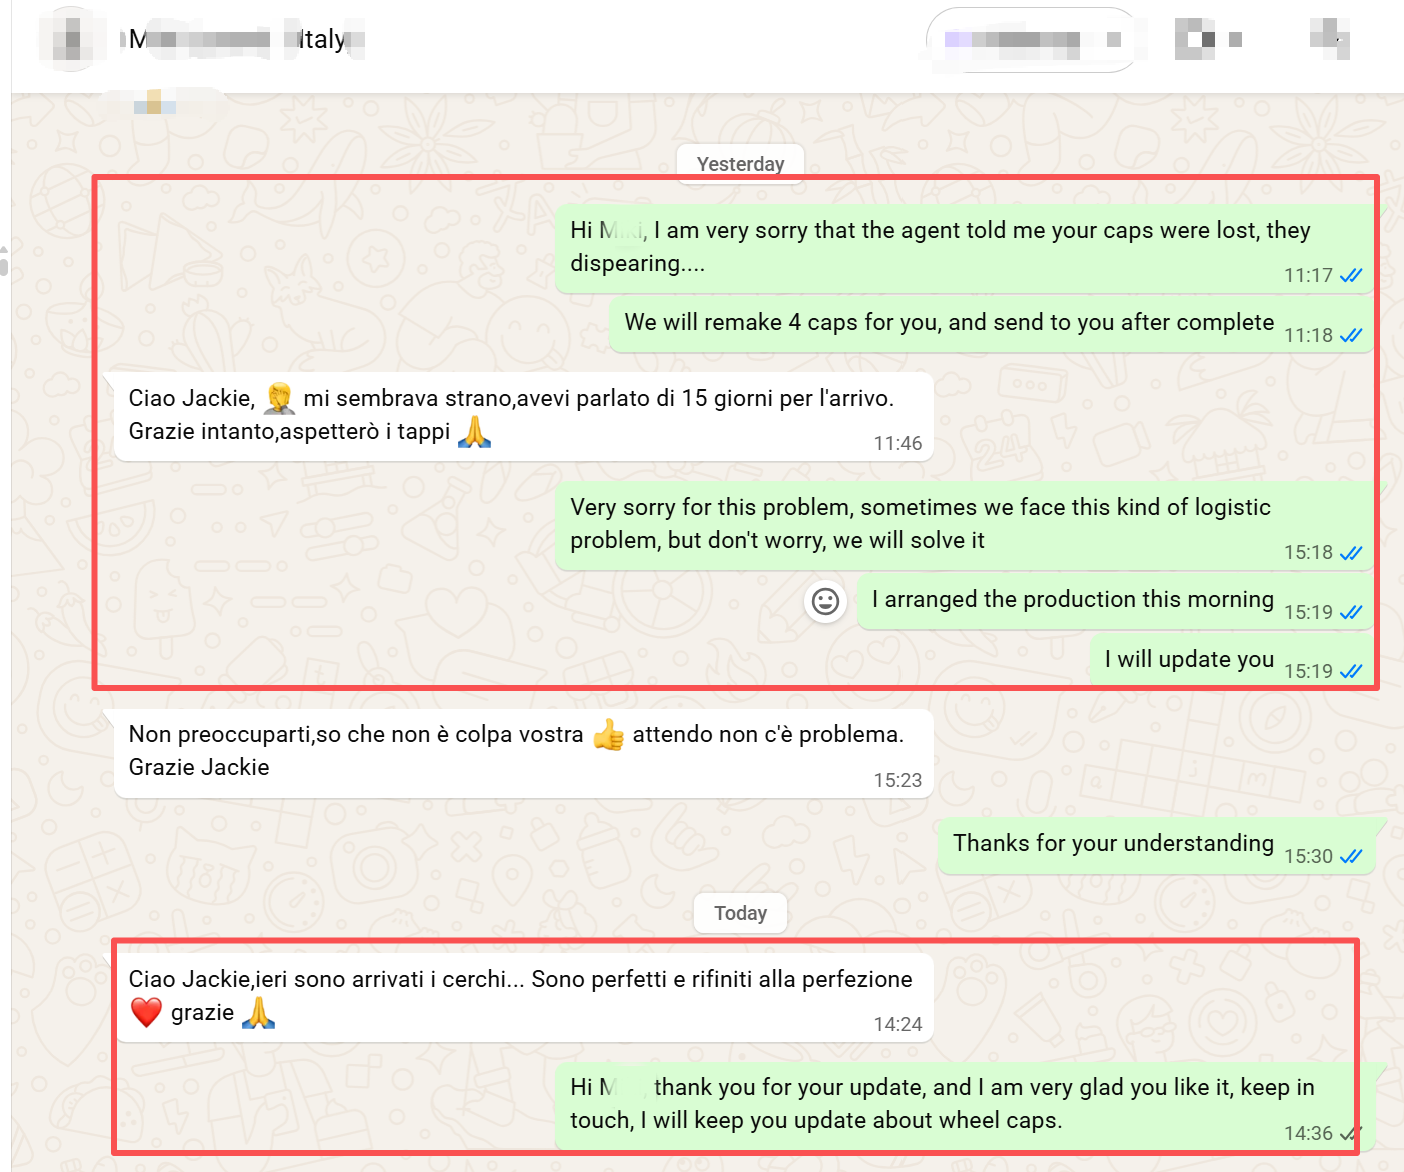Click the read ticks next to 15:30

point(1351,857)
